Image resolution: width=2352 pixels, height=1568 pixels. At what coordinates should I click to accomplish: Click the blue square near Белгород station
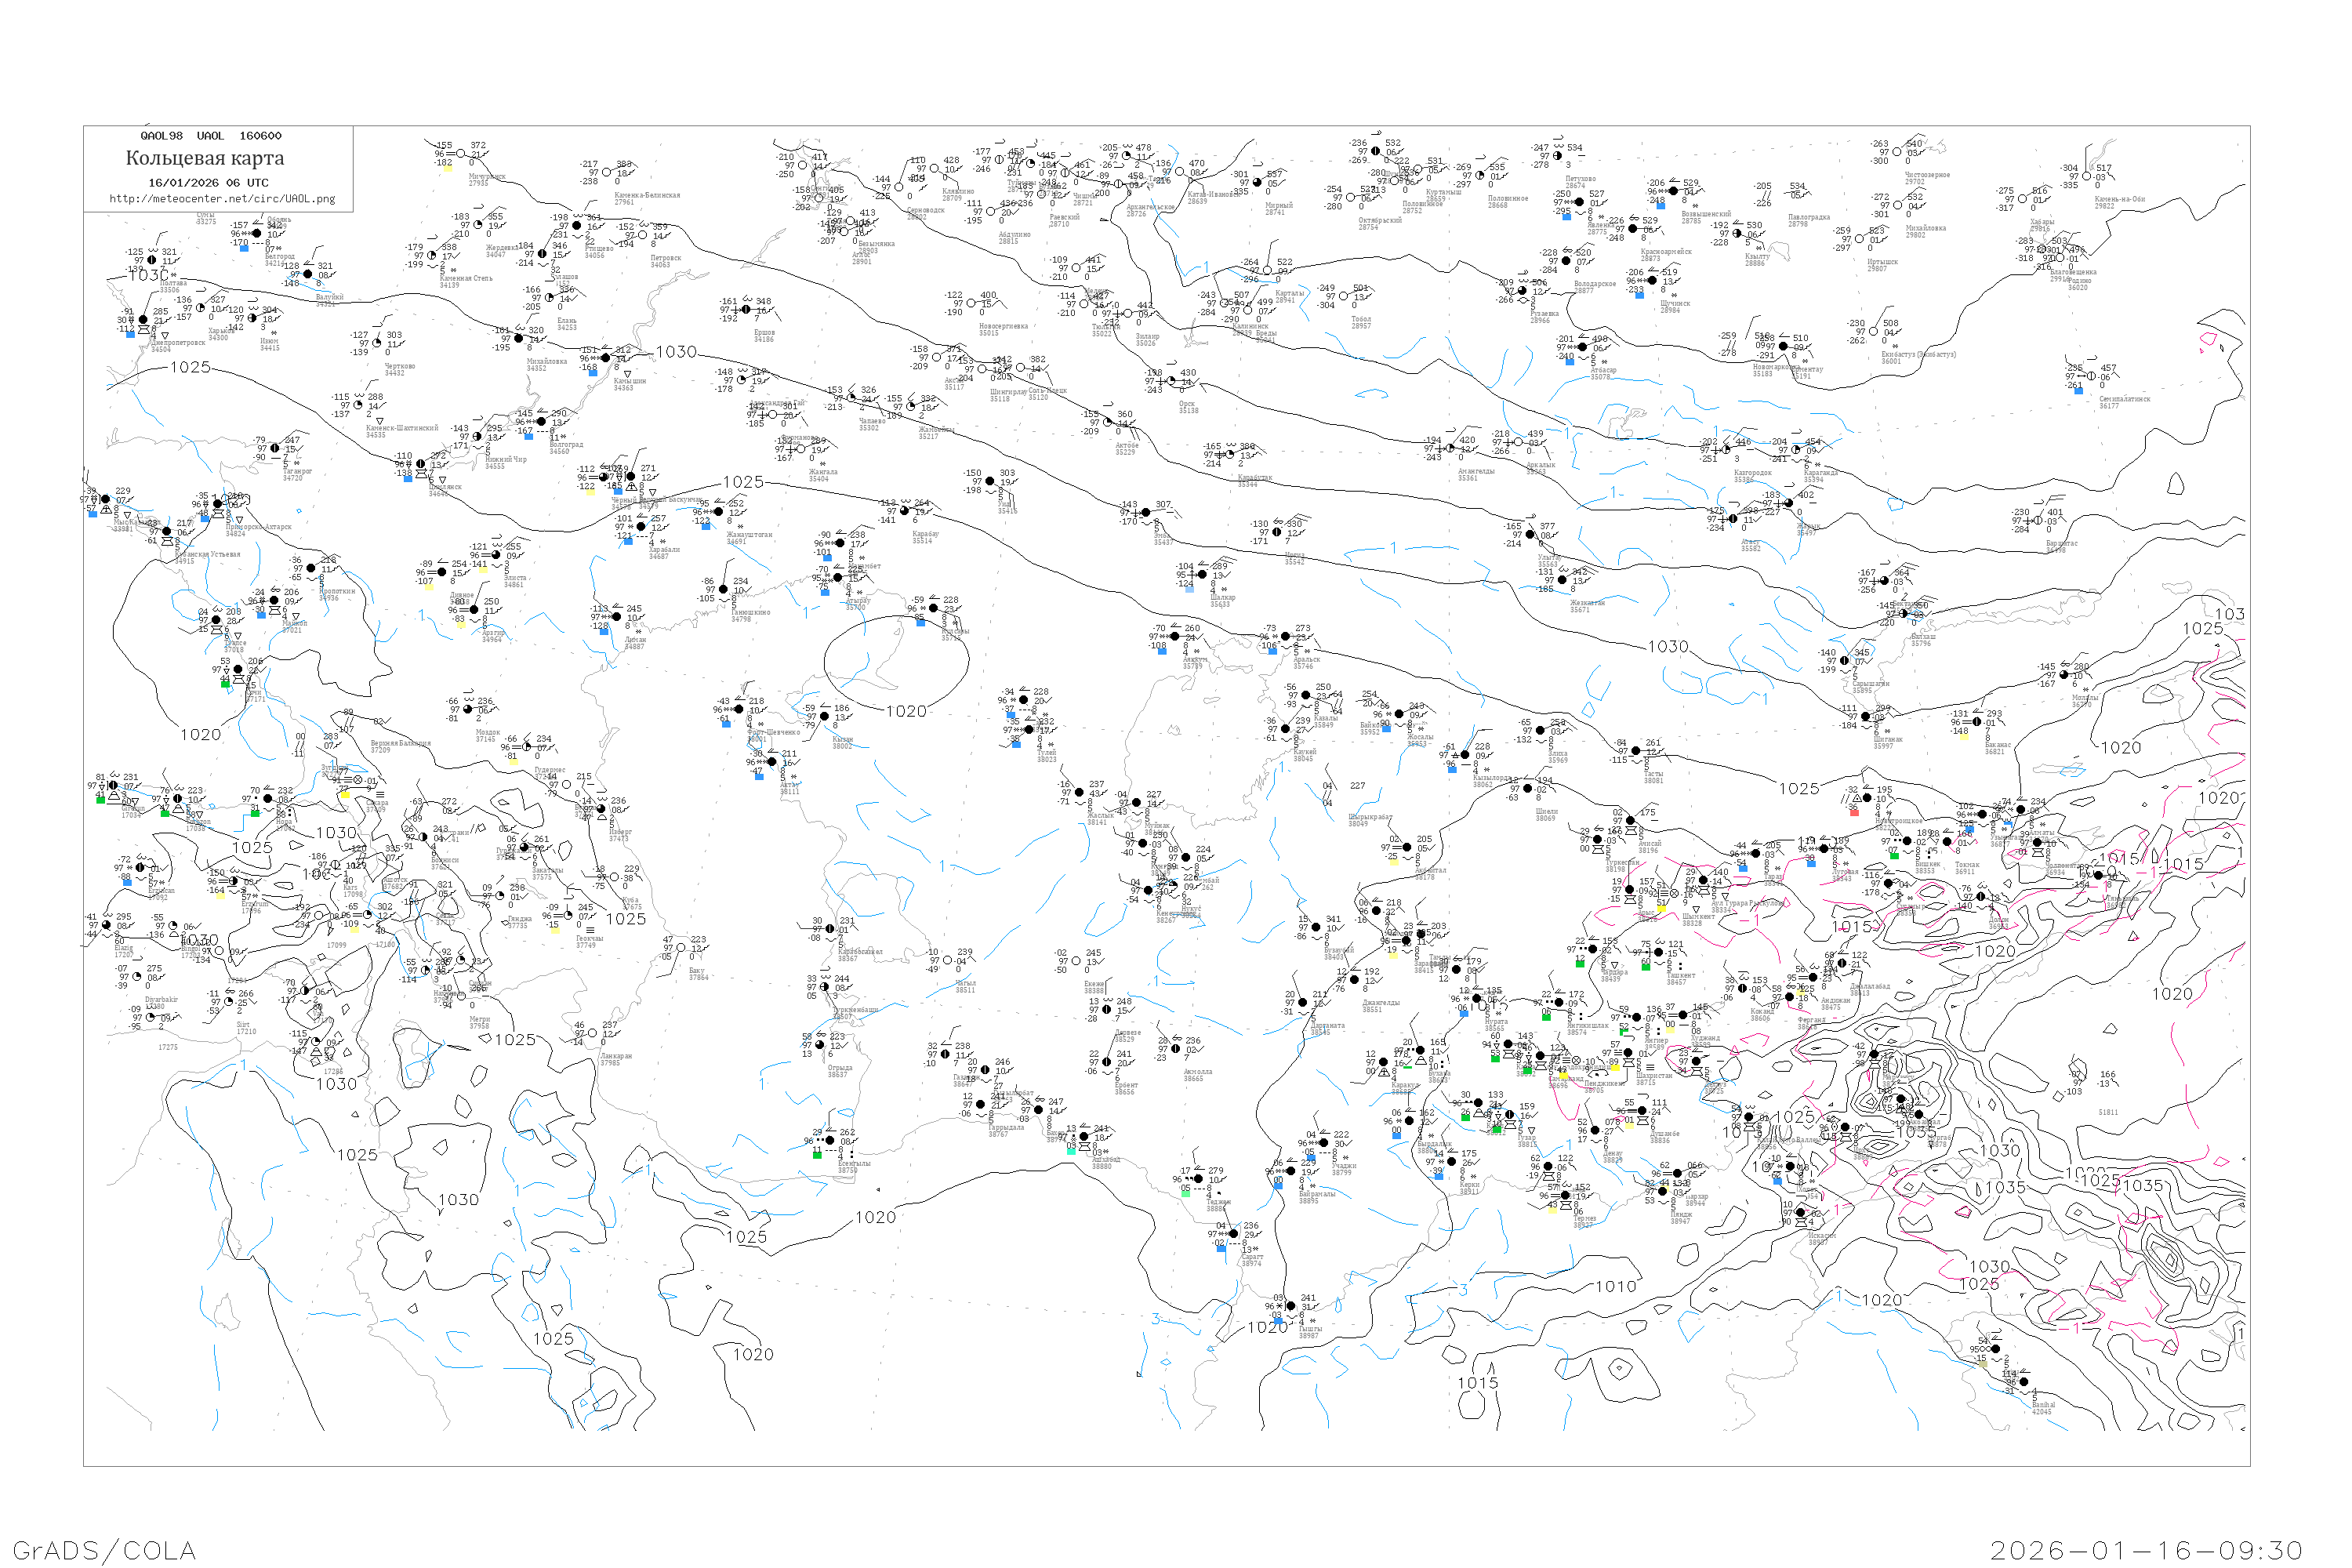[244, 249]
